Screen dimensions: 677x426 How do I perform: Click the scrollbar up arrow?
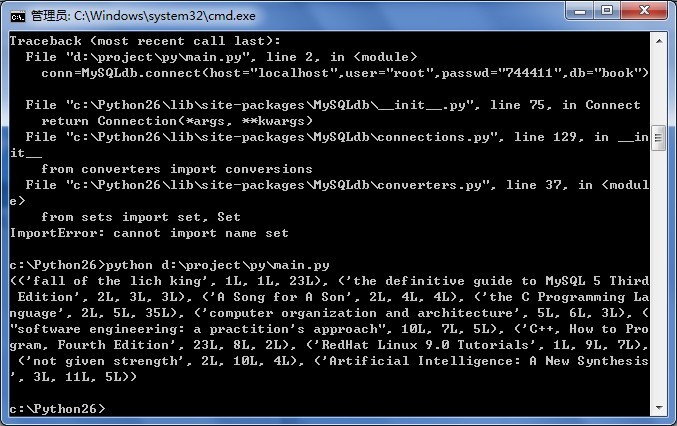pyautogui.click(x=658, y=42)
